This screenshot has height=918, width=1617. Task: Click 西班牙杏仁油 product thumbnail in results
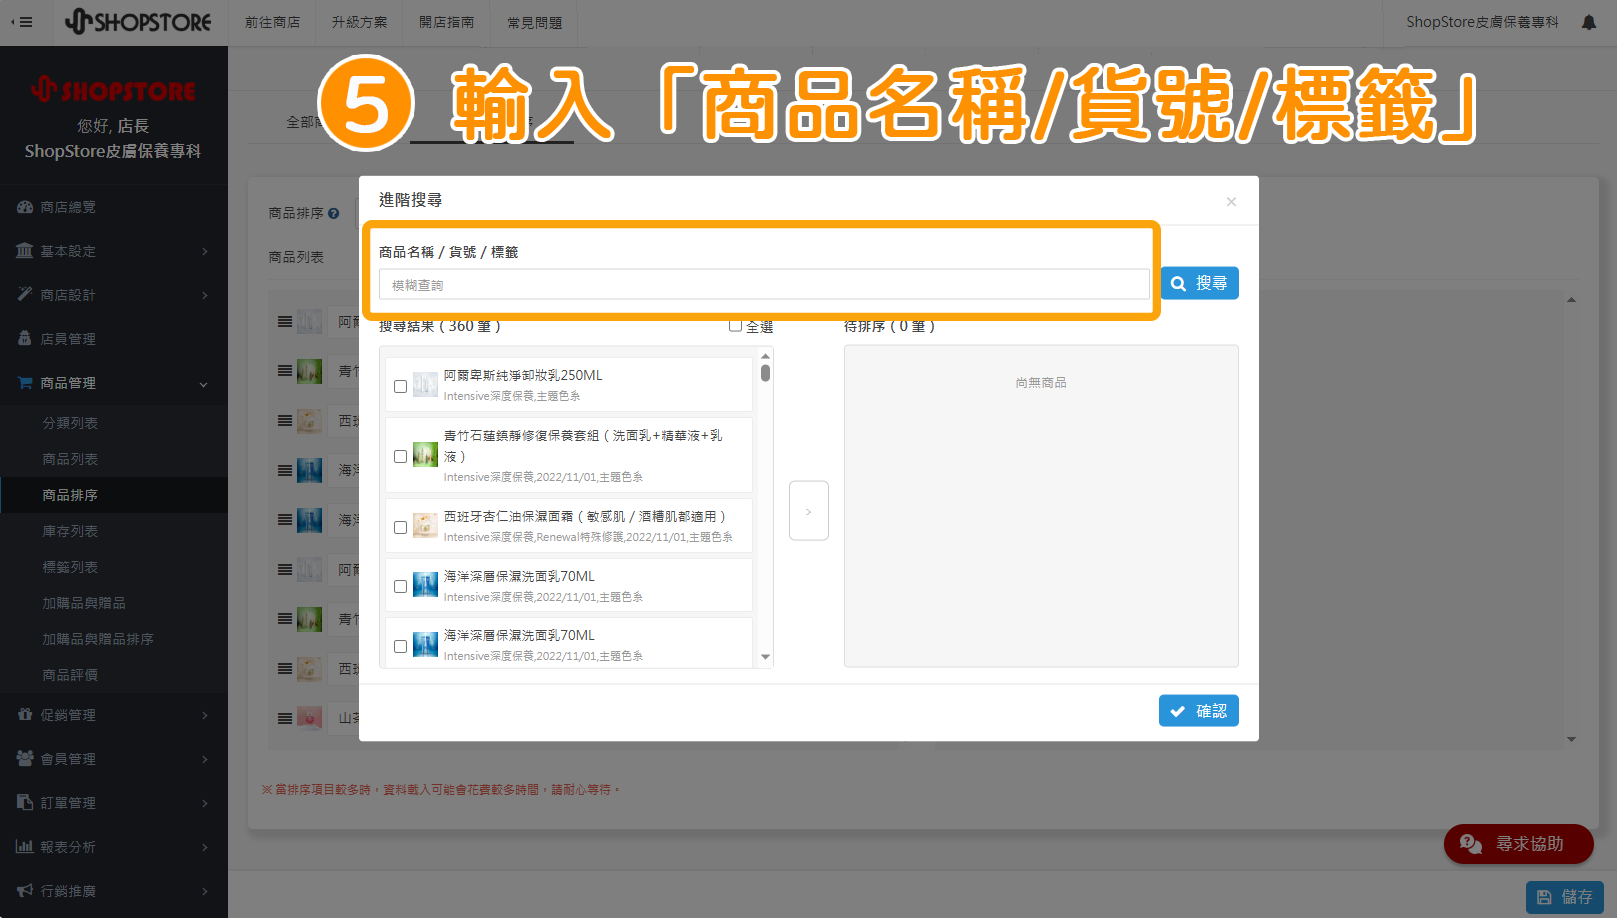[425, 526]
